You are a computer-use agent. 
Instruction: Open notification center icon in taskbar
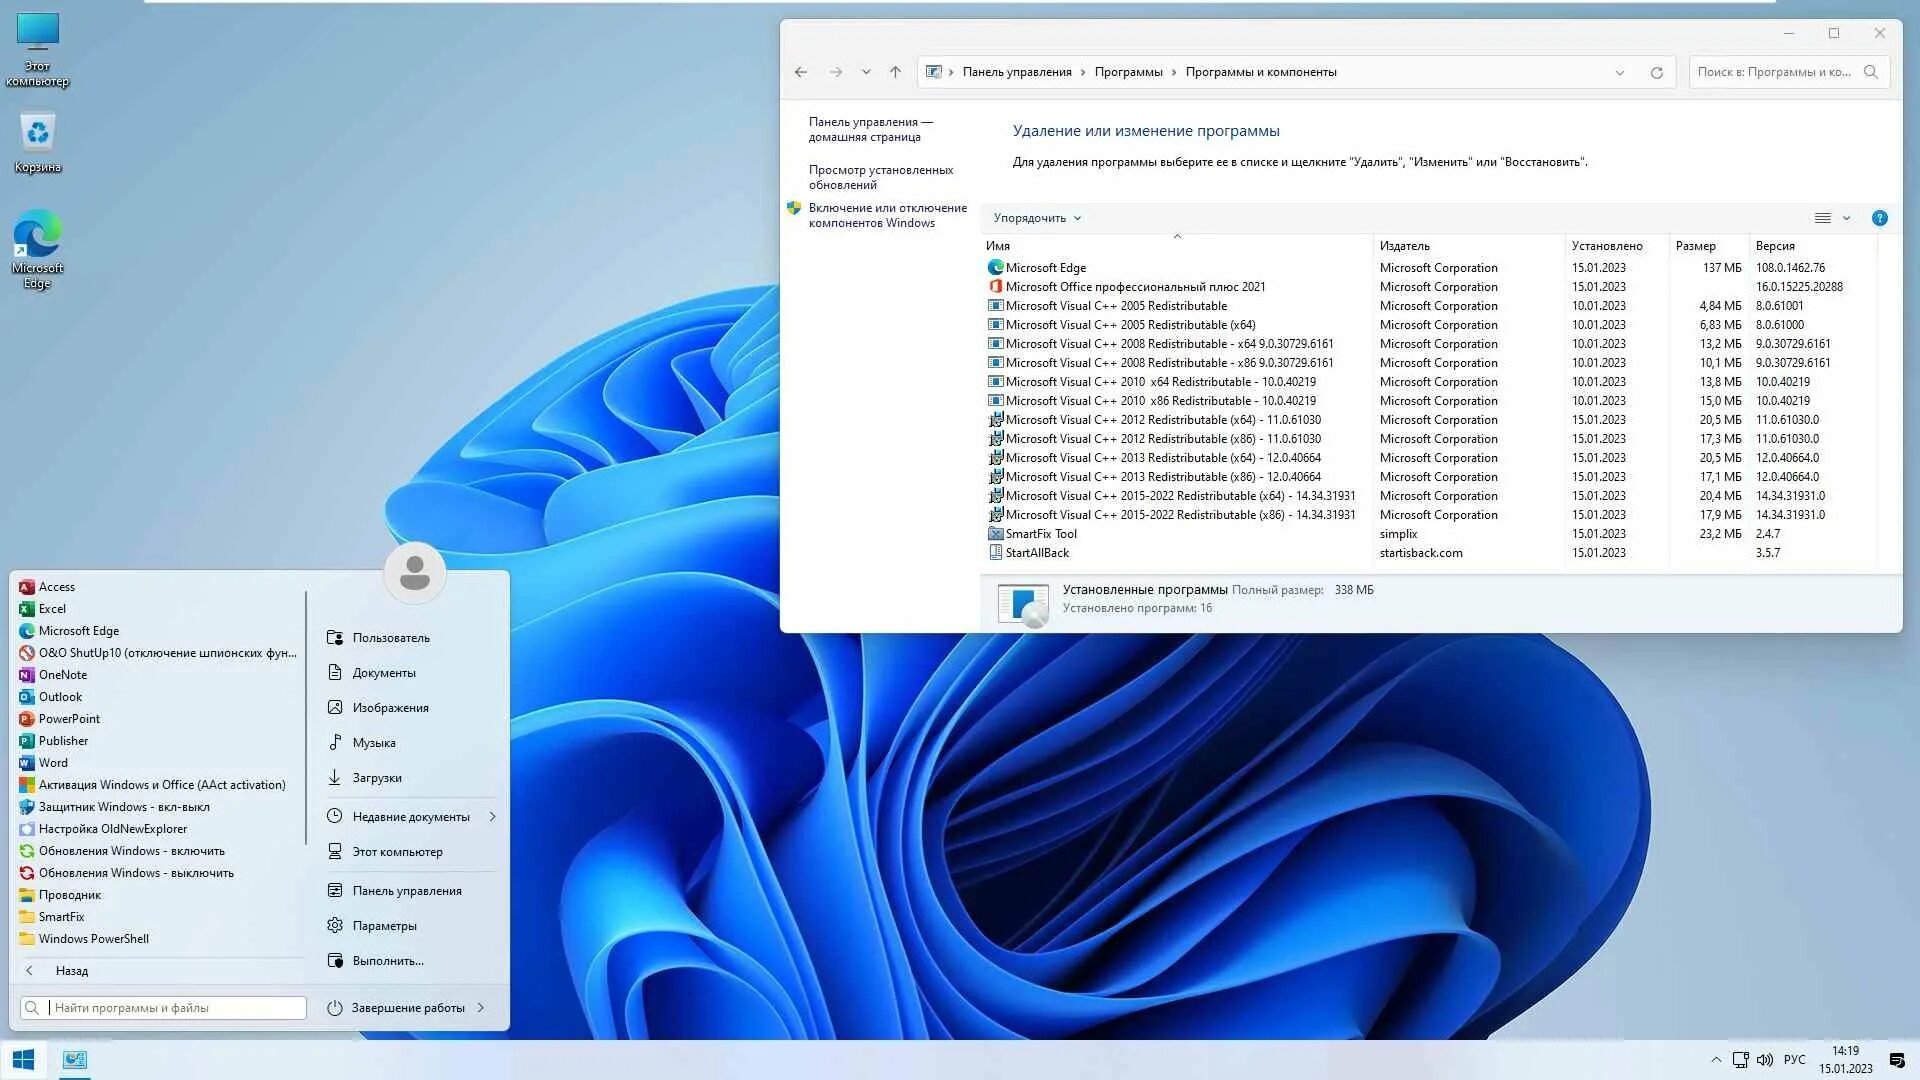(x=1896, y=1060)
